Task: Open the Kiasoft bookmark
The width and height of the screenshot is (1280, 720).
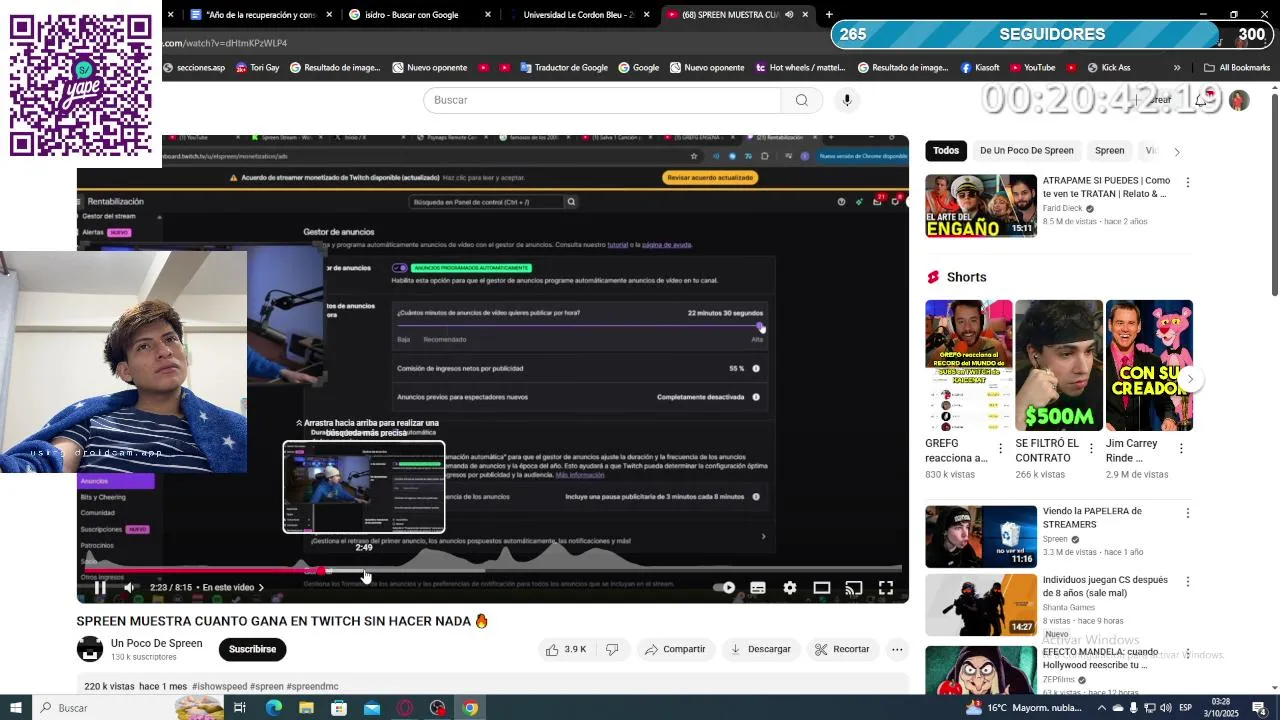Action: tap(979, 68)
